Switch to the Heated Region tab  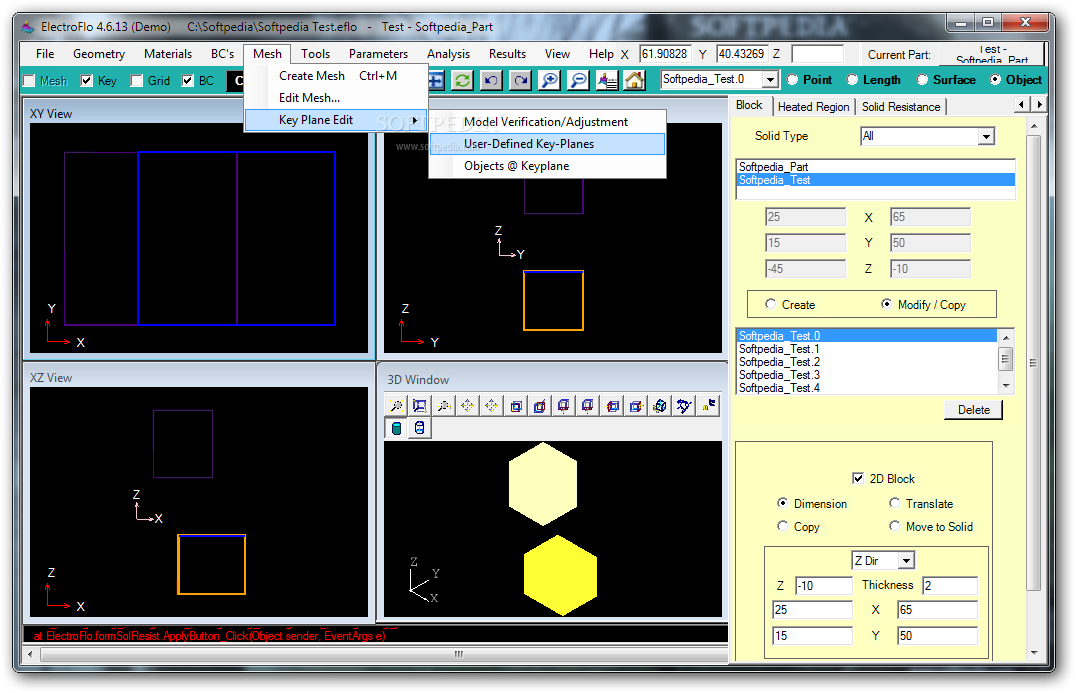click(813, 107)
